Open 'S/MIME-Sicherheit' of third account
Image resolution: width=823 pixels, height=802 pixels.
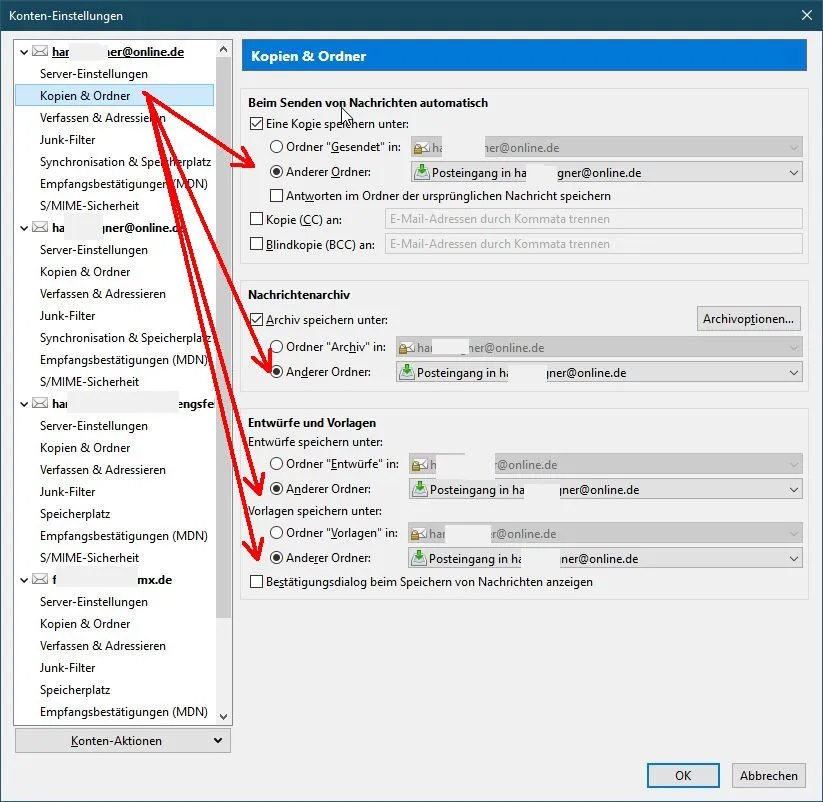(89, 557)
